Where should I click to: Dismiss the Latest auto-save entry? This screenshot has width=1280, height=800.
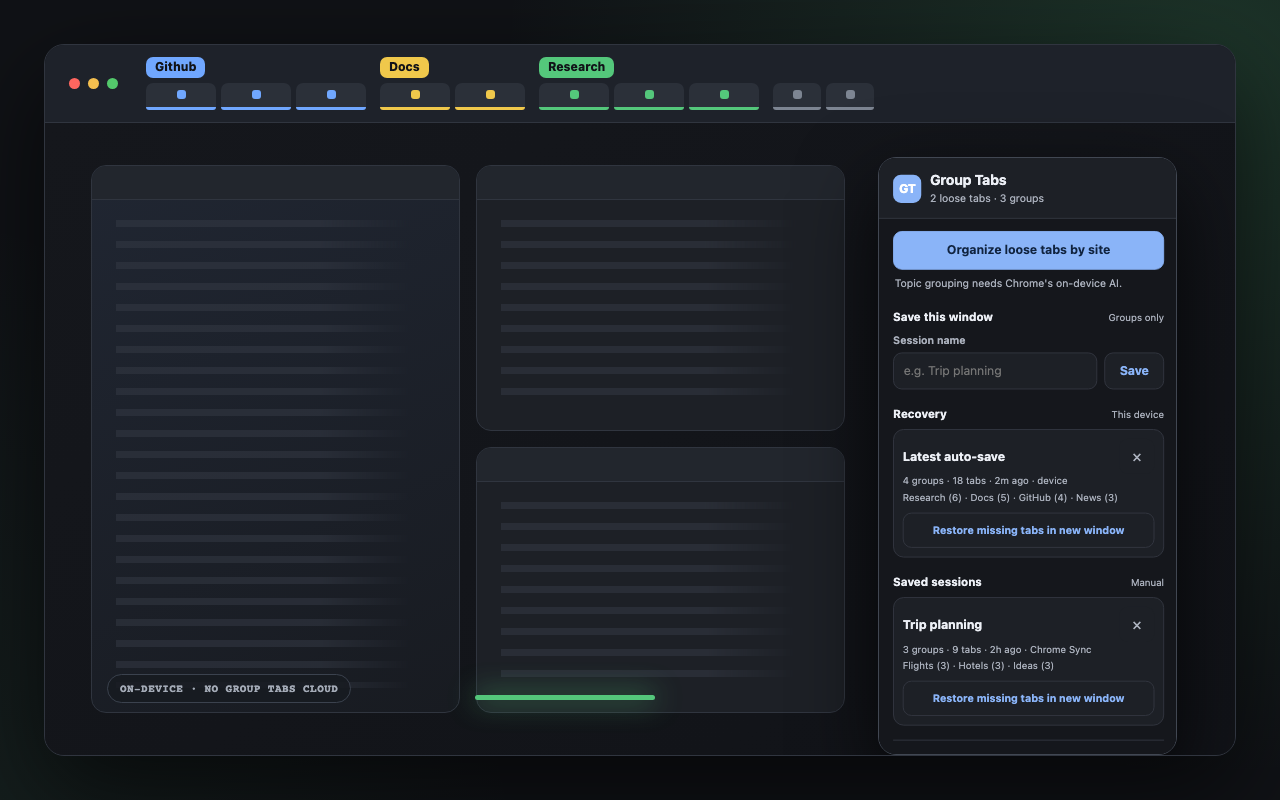(1137, 457)
